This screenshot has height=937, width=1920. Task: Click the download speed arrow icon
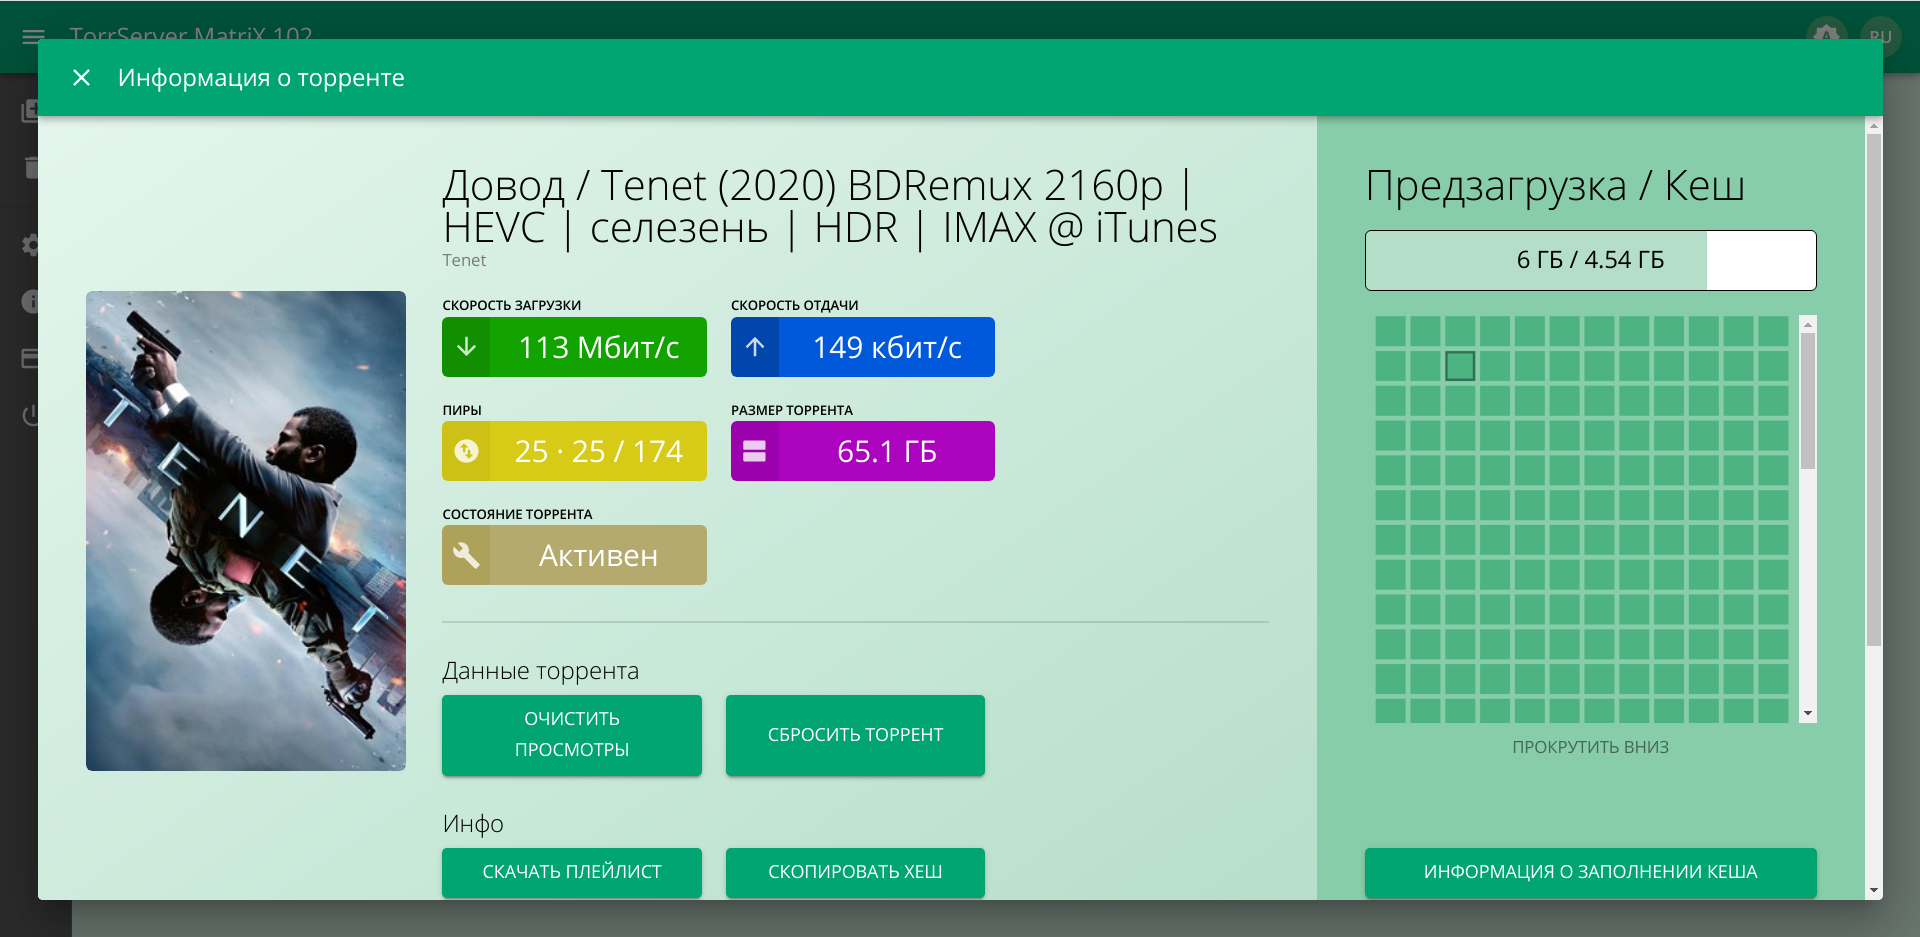(x=465, y=347)
